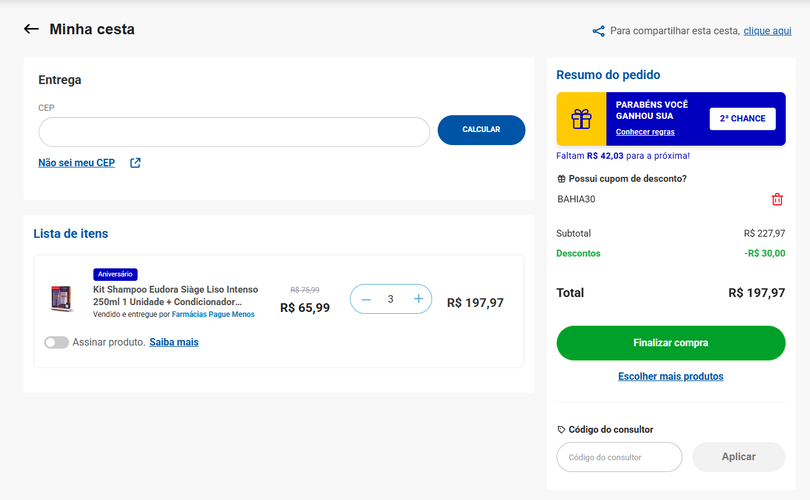Open the Kit Shampoo Eudora product thumbnail
The image size is (810, 500).
tap(61, 299)
